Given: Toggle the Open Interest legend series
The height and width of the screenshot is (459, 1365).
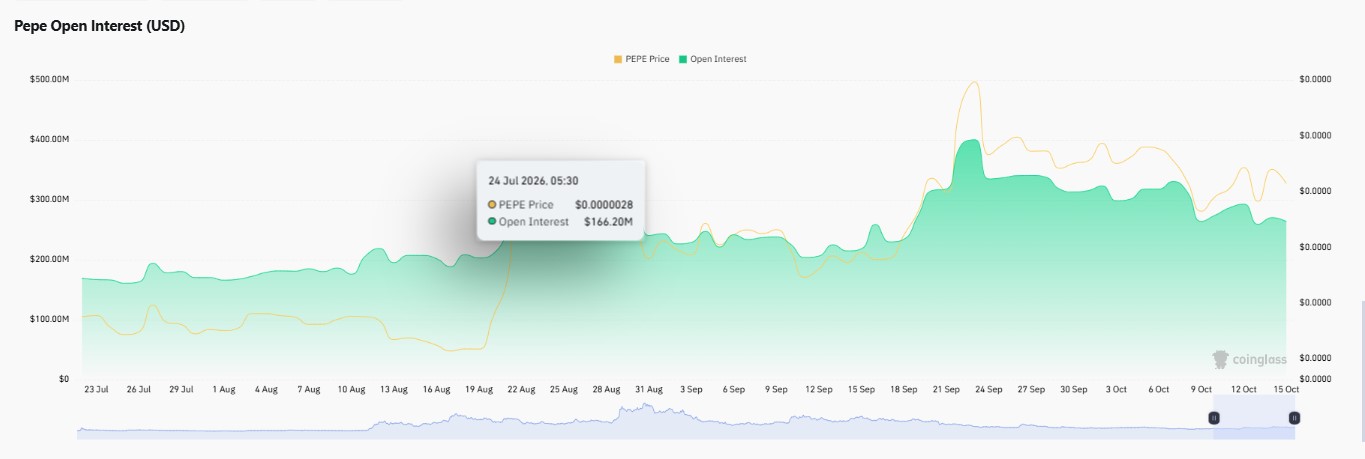Looking at the screenshot, I should (712, 59).
